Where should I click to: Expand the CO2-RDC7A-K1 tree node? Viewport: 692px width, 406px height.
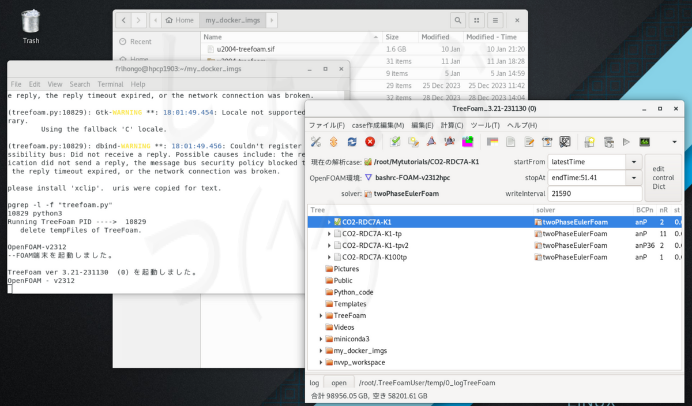coord(329,222)
